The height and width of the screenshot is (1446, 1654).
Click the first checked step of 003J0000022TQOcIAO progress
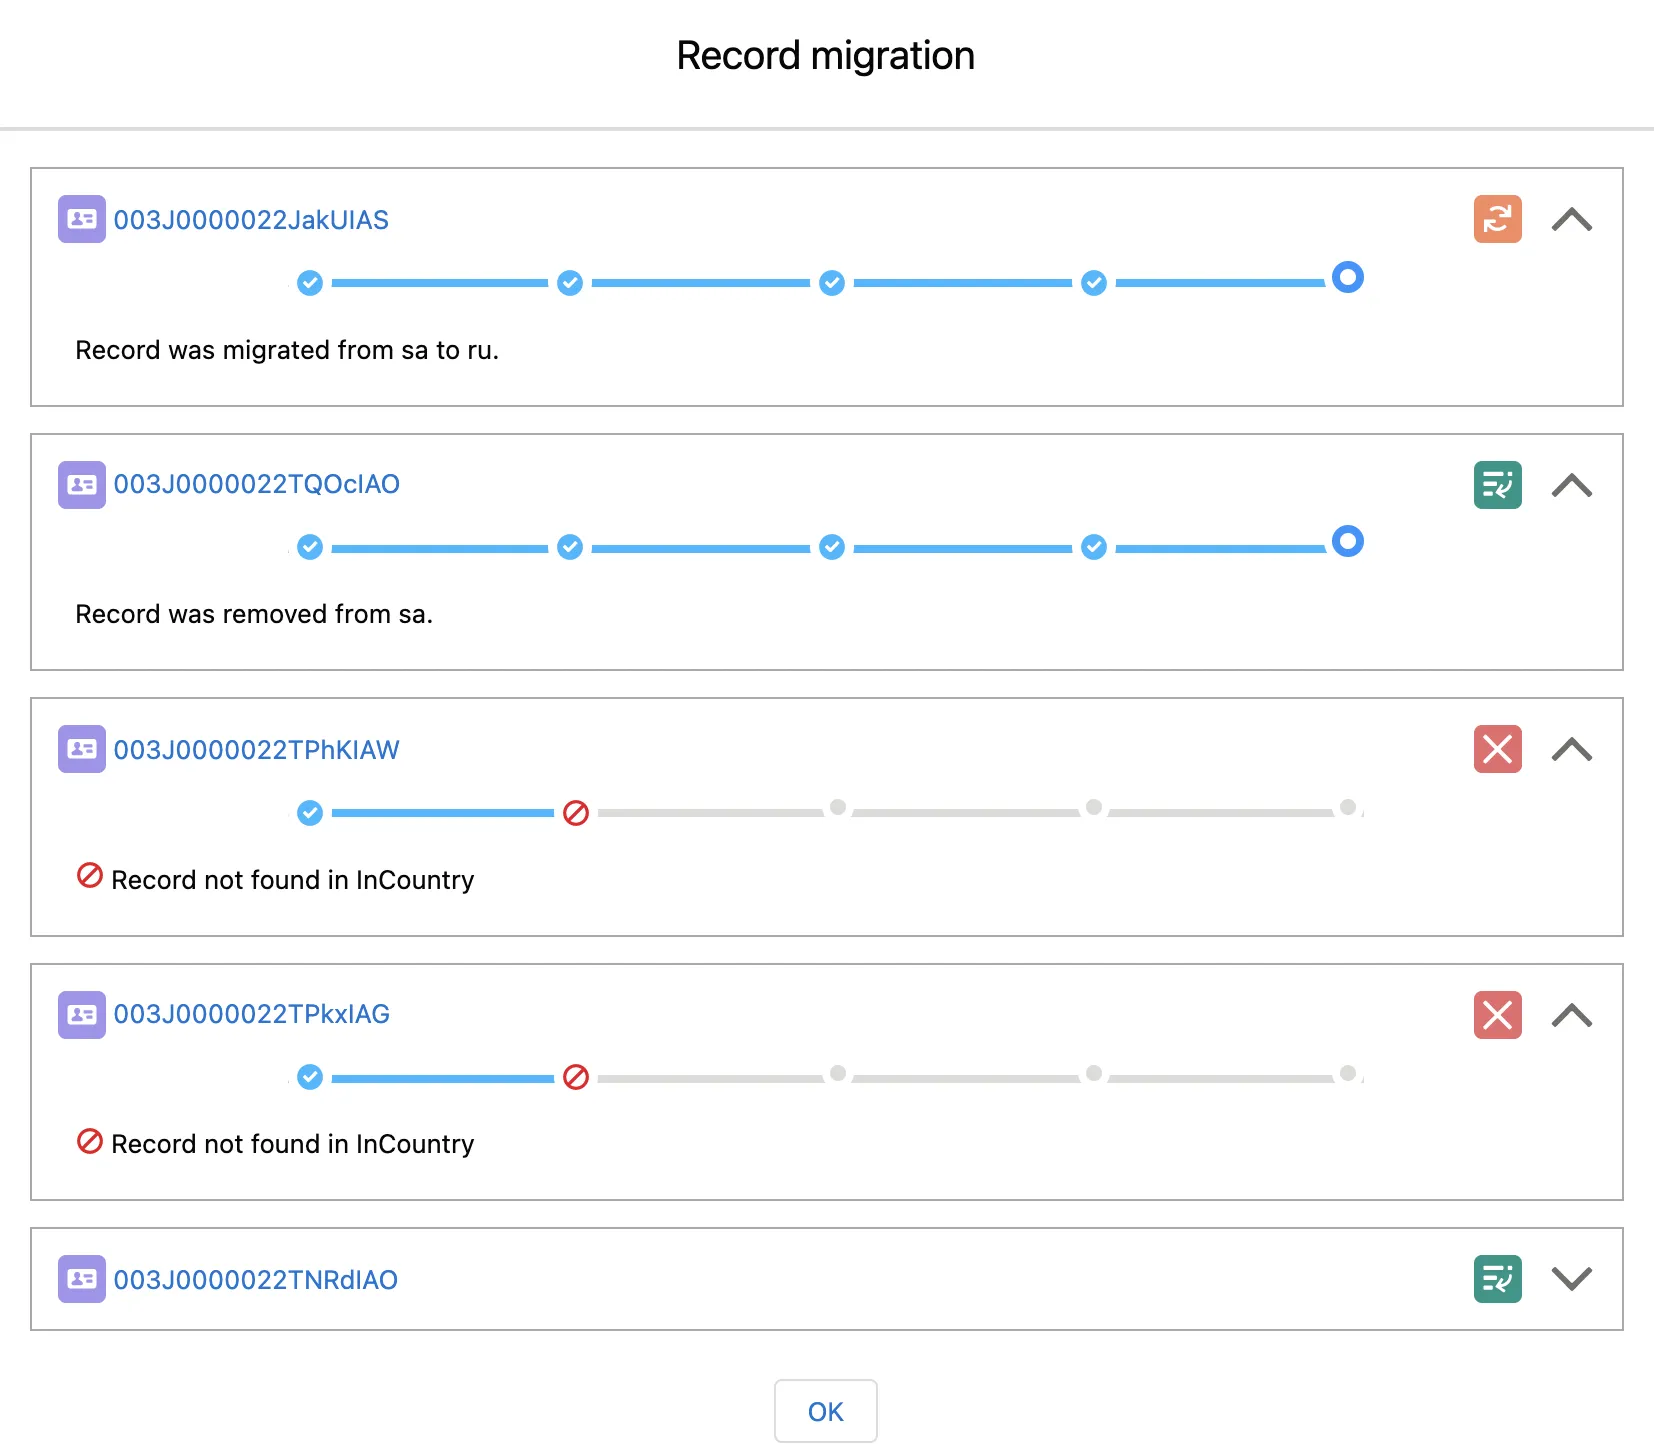click(310, 547)
